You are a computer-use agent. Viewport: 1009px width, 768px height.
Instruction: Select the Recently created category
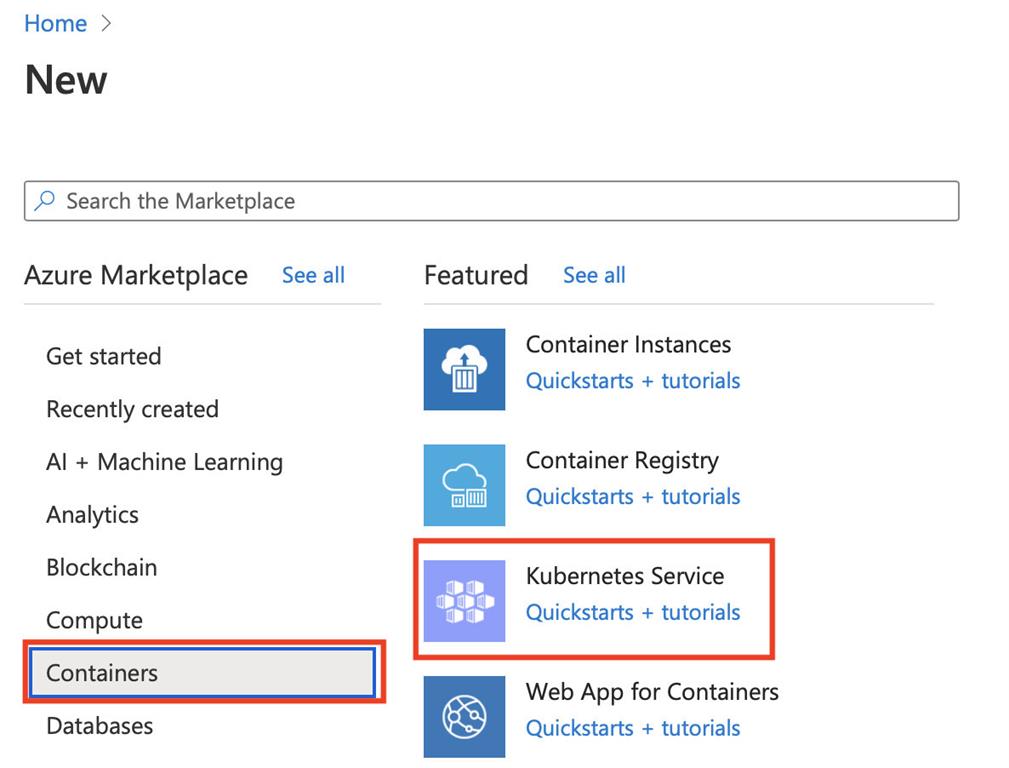132,409
